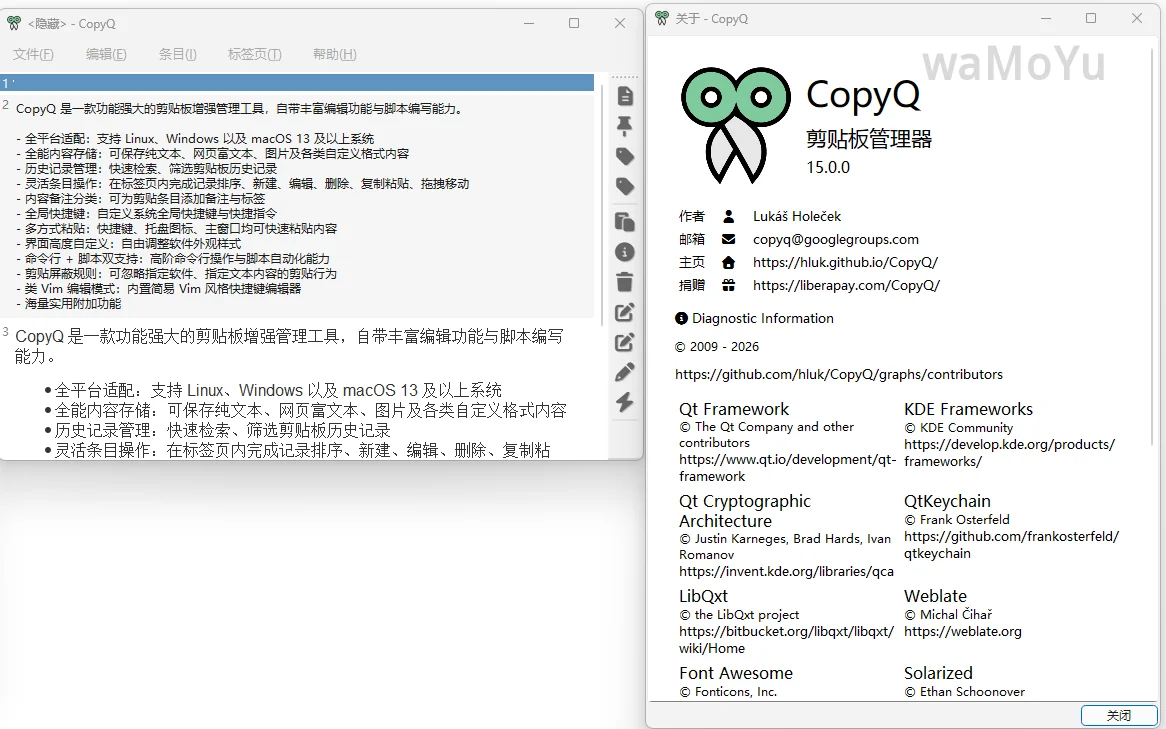Minimize the About CopyQ window
The width and height of the screenshot is (1166, 729).
1046,19
